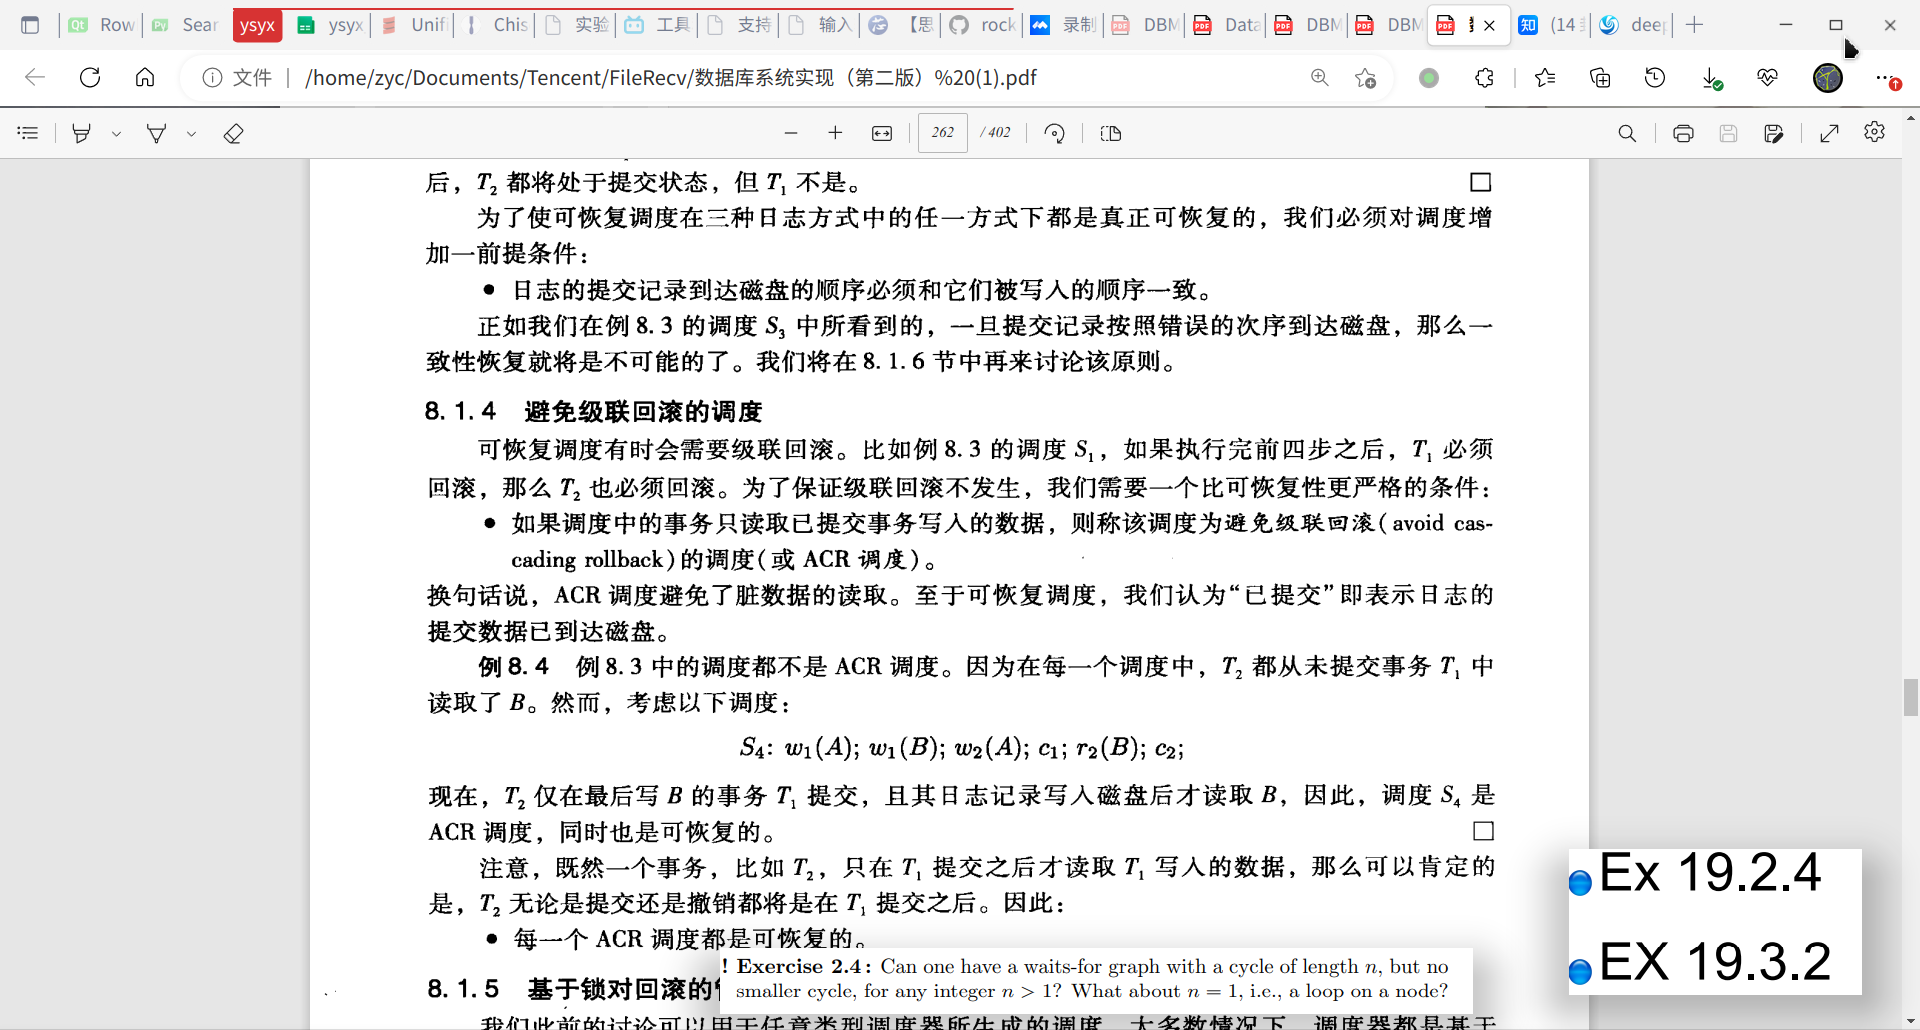Switch to the Row tab
Viewport: 1920px width, 1030px height.
[x=102, y=25]
